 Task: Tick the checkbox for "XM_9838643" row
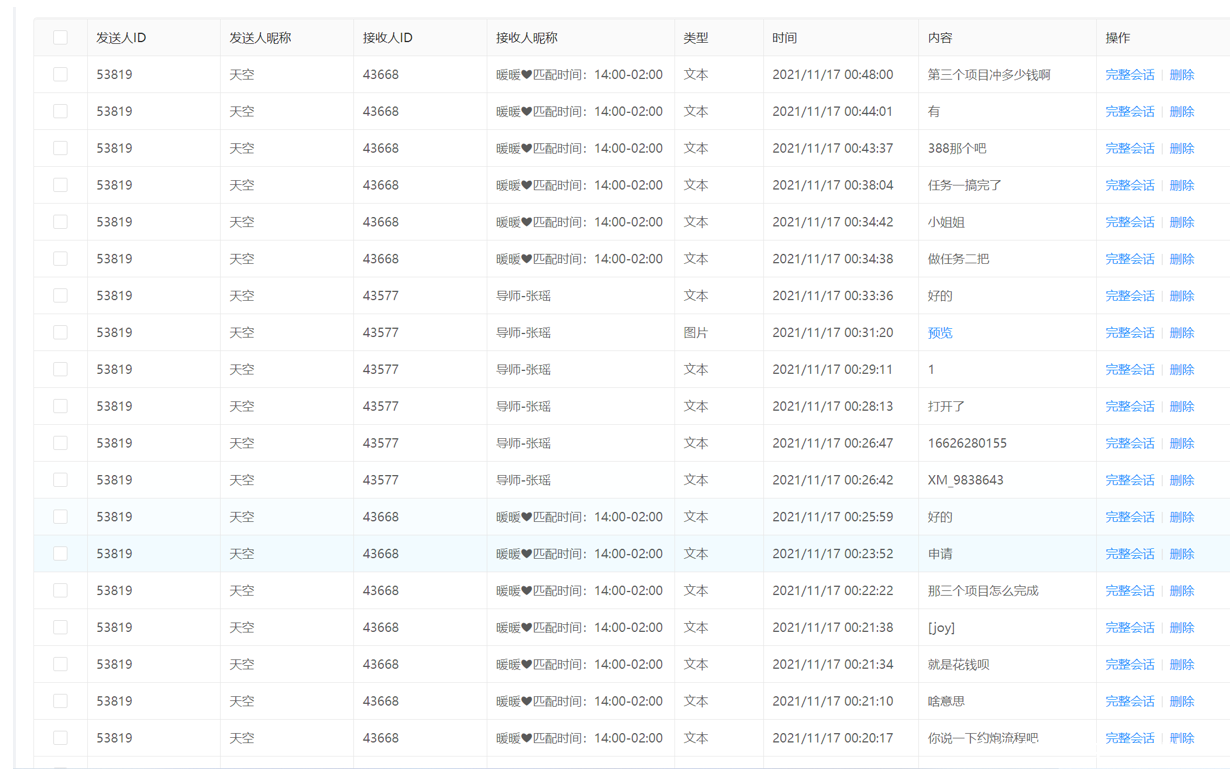pos(61,480)
